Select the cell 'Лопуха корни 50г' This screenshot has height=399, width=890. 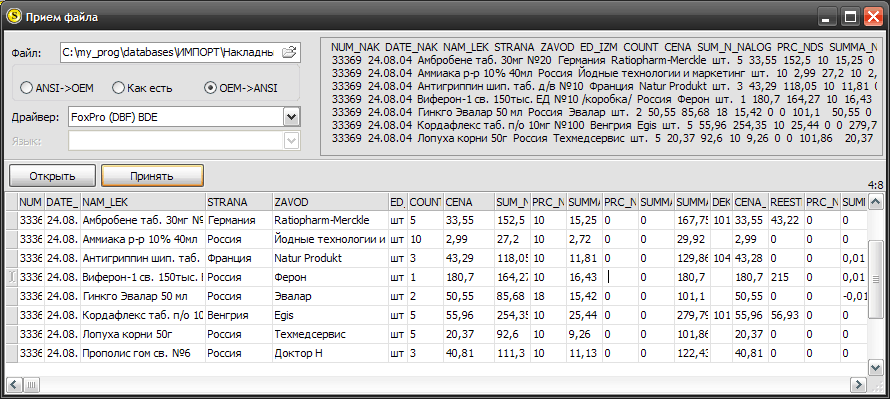pos(142,334)
